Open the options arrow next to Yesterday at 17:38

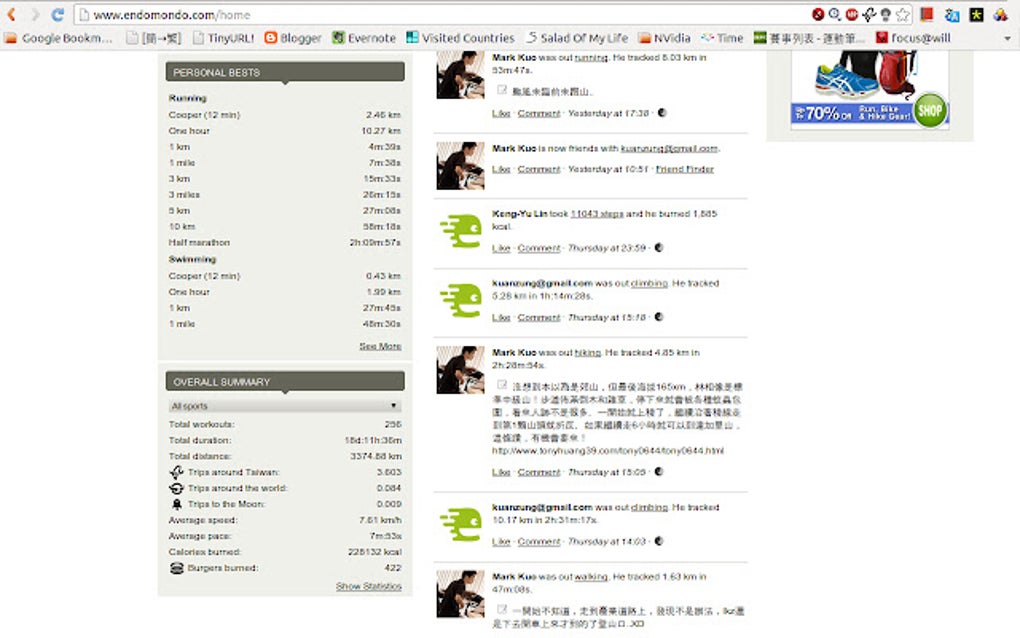click(663, 113)
